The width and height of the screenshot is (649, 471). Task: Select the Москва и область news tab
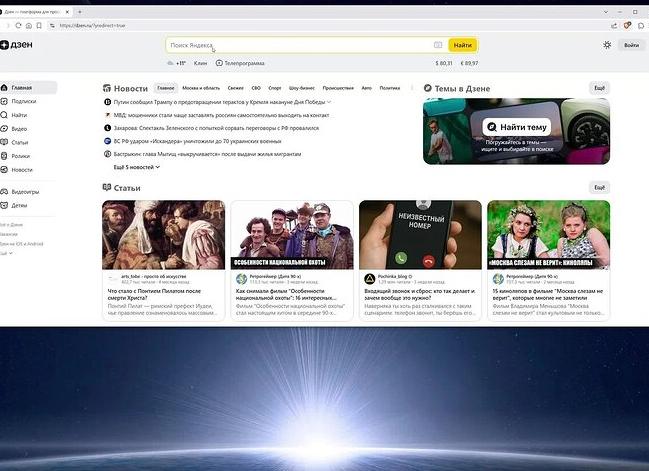201,88
